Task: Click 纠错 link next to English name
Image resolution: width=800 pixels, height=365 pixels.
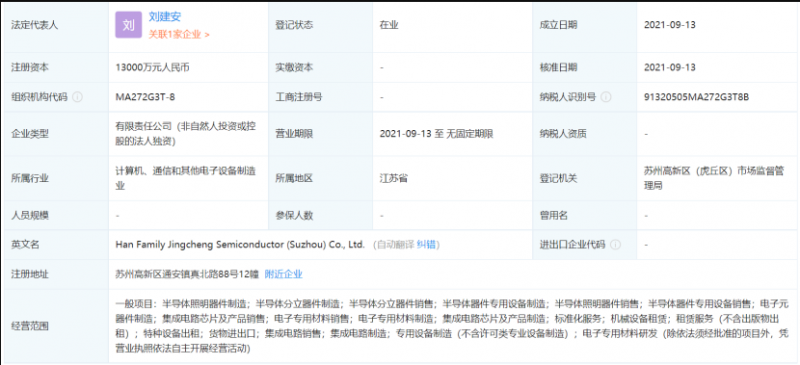Action: coord(427,245)
